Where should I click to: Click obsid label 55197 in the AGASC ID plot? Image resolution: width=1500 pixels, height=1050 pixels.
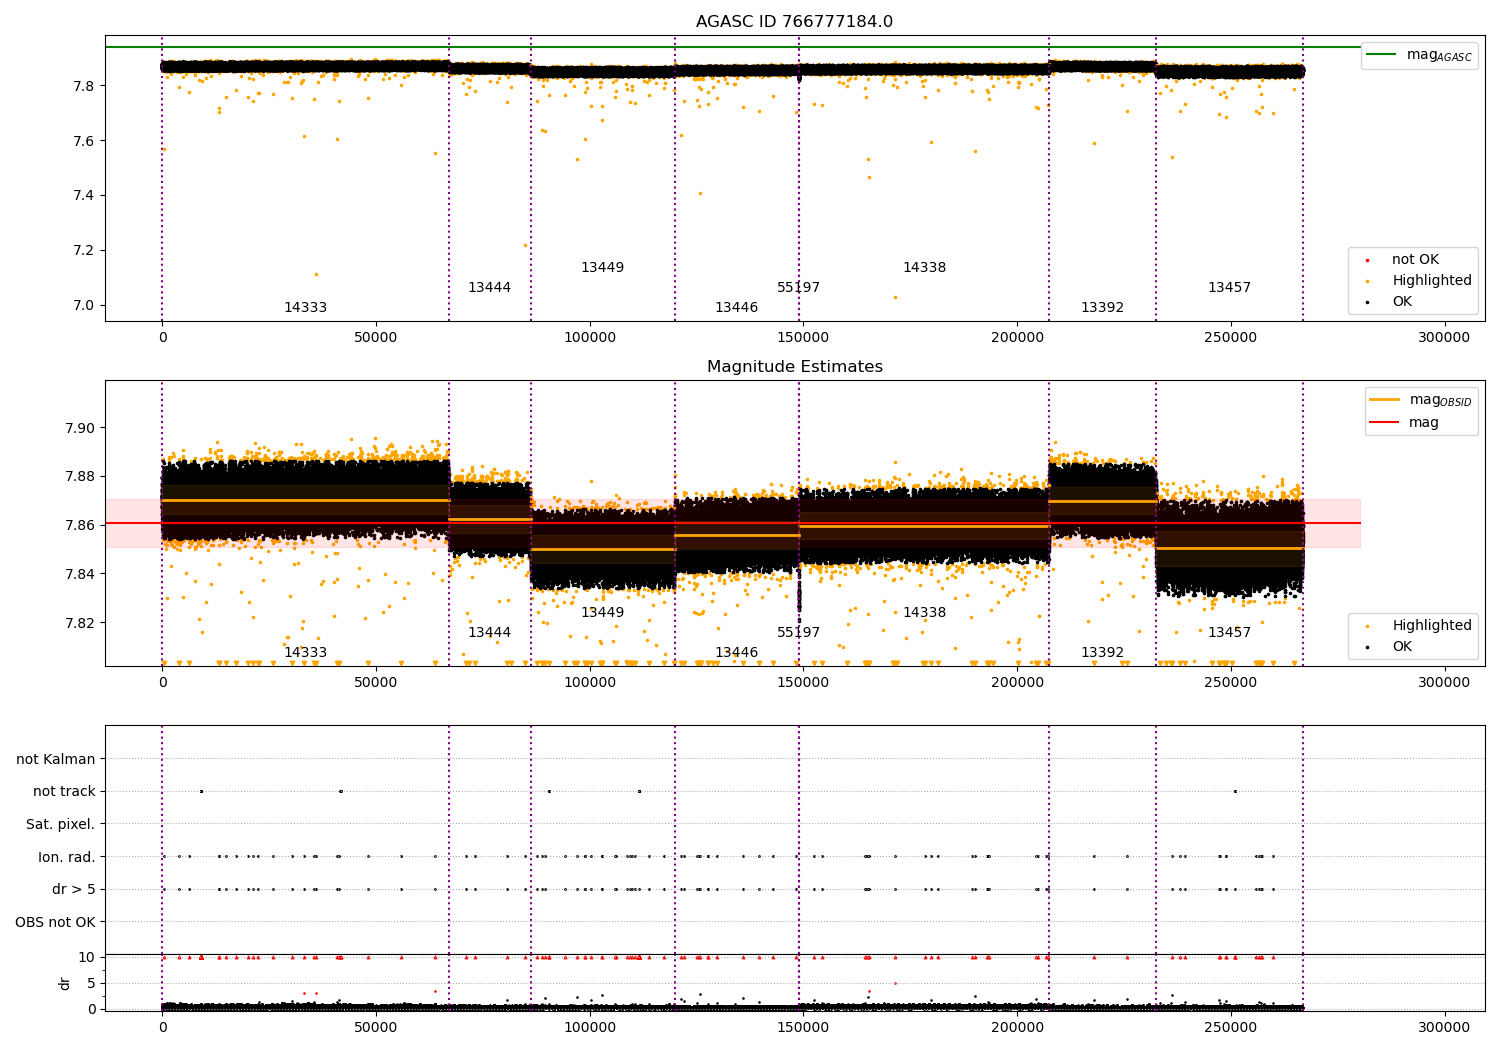click(798, 288)
